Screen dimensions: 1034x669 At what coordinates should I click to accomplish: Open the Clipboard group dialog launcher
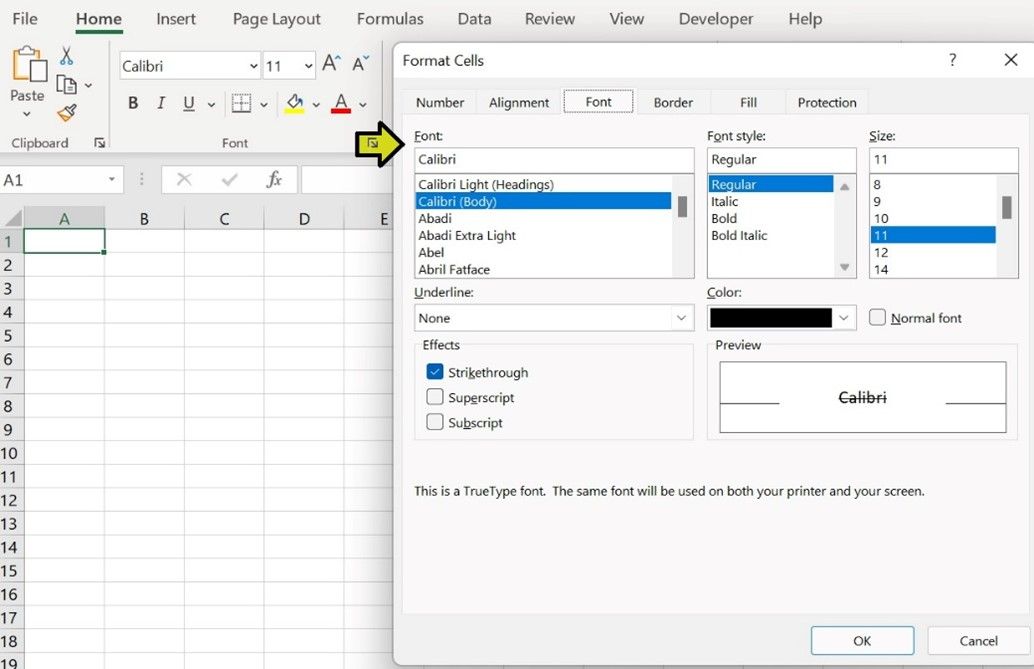(x=100, y=143)
